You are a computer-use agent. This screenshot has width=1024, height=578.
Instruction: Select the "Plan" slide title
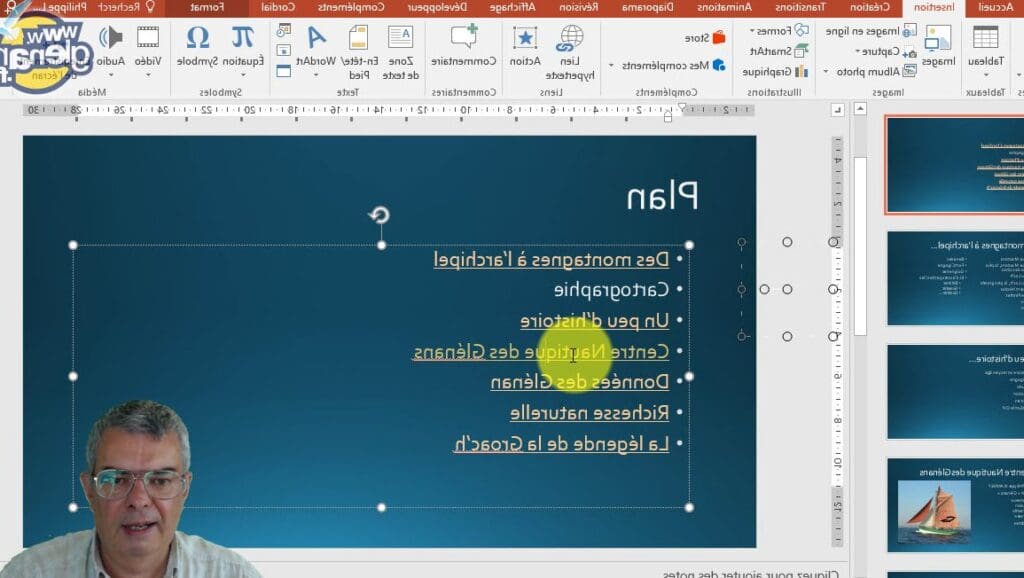click(662, 195)
